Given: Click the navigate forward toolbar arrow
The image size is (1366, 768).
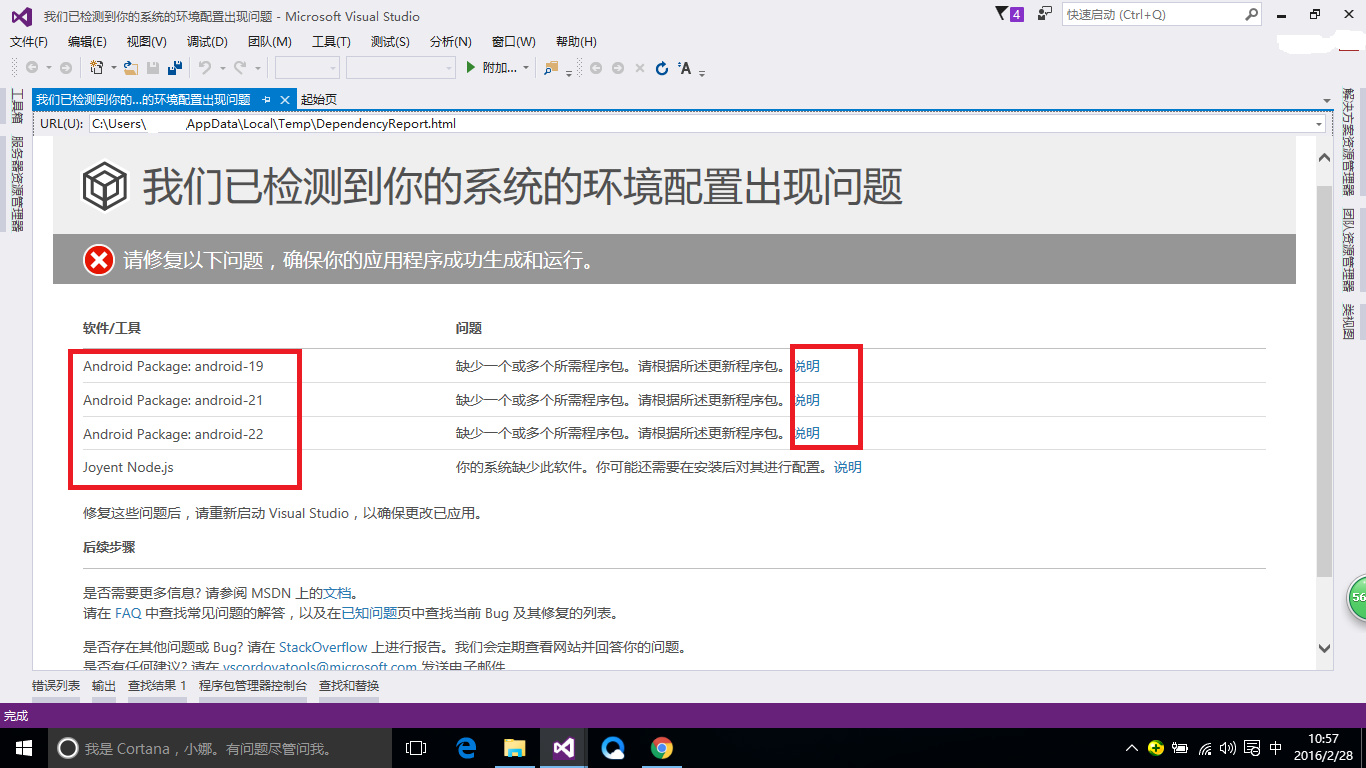Looking at the screenshot, I should (65, 68).
